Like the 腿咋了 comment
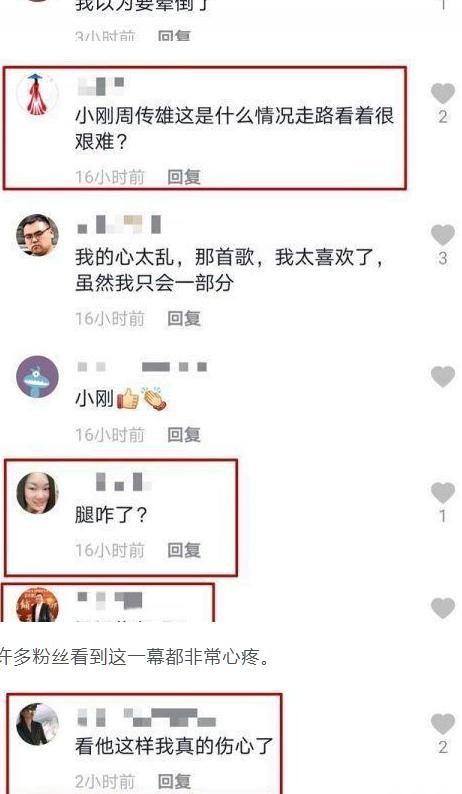 pos(443,493)
